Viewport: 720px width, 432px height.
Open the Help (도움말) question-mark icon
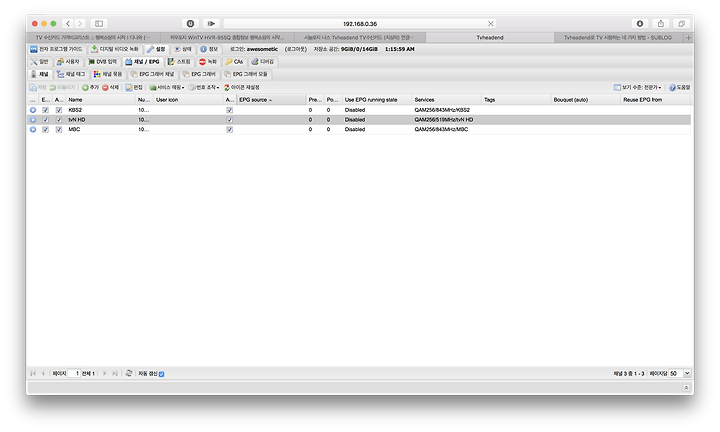tap(680, 87)
